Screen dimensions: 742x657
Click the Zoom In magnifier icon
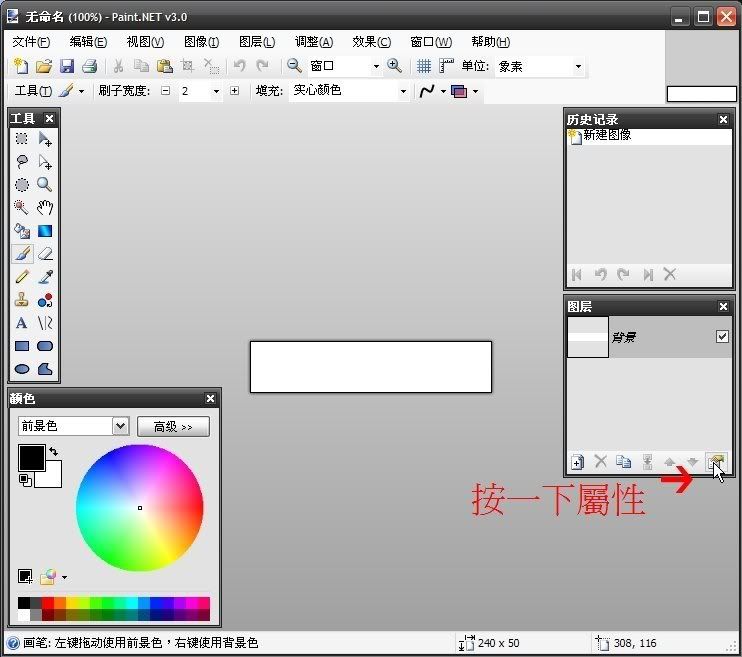pyautogui.click(x=394, y=66)
